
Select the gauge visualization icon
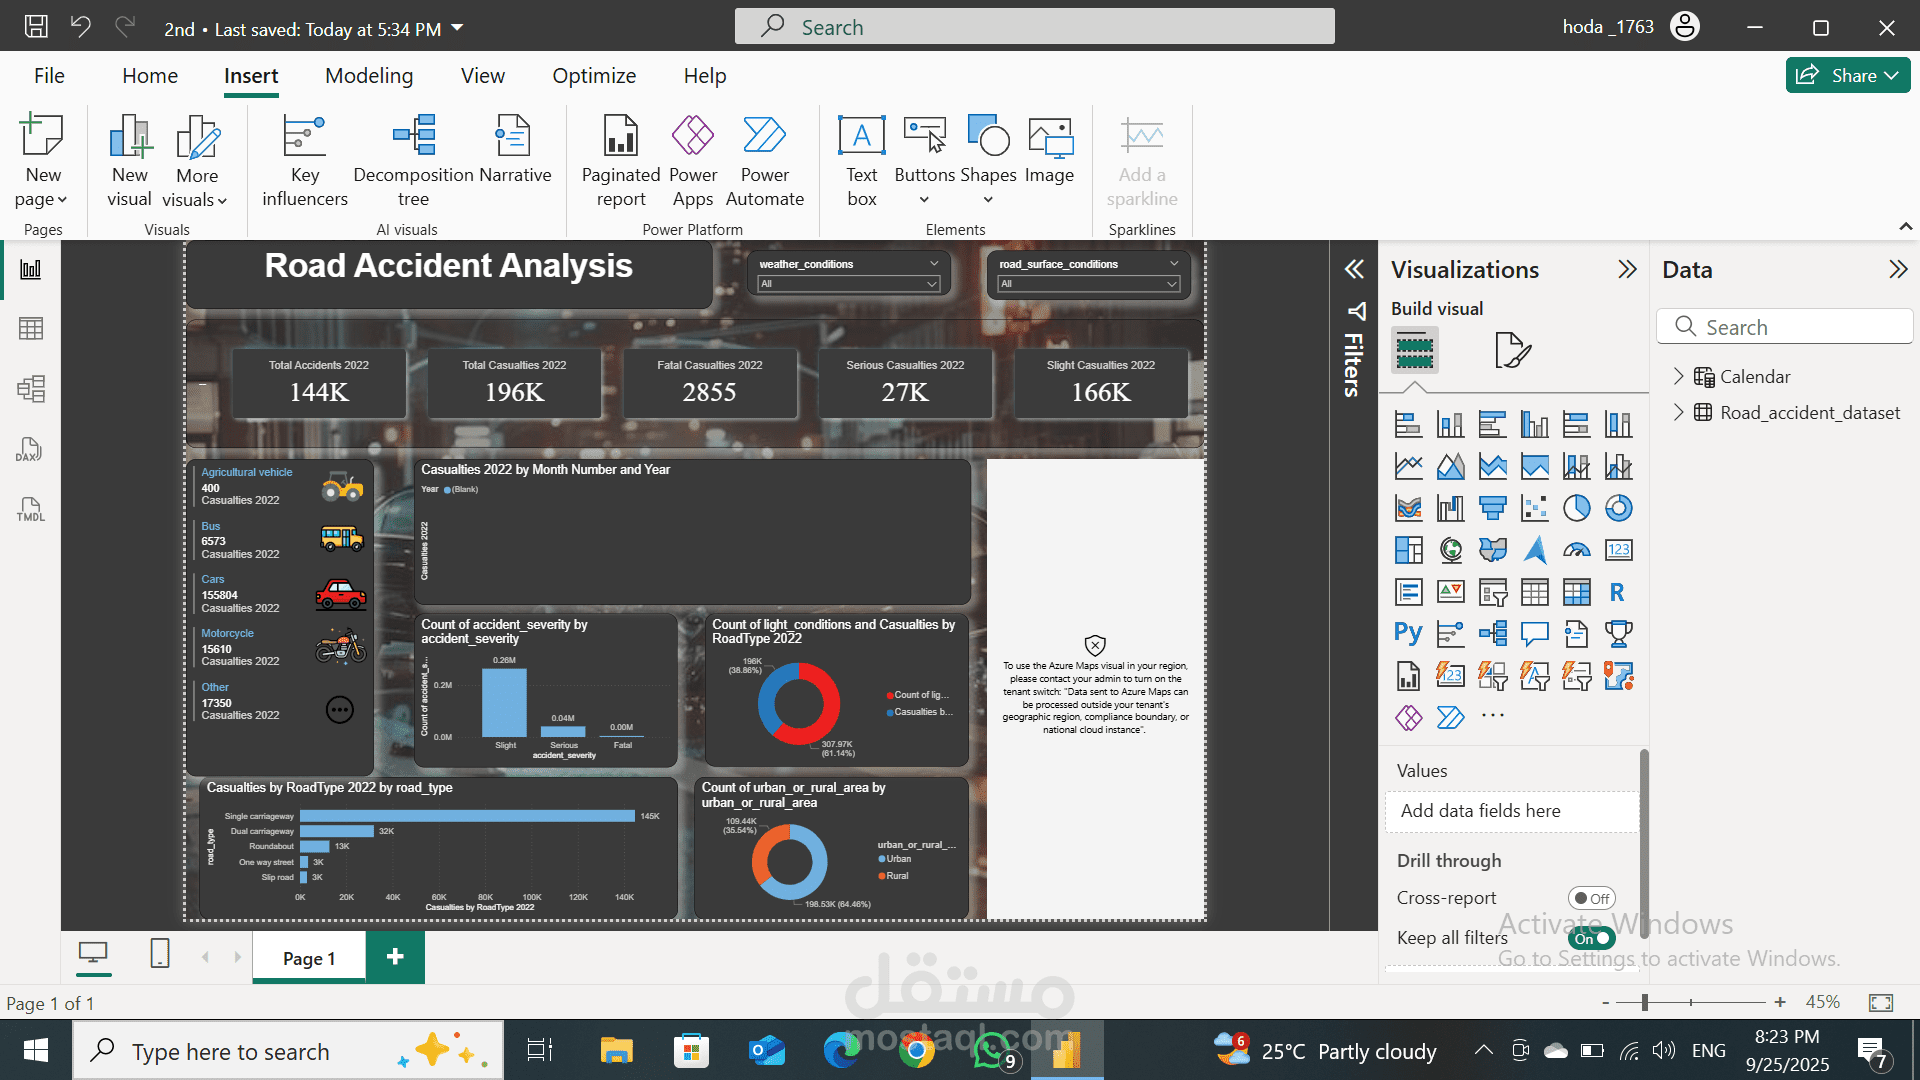pos(1576,550)
